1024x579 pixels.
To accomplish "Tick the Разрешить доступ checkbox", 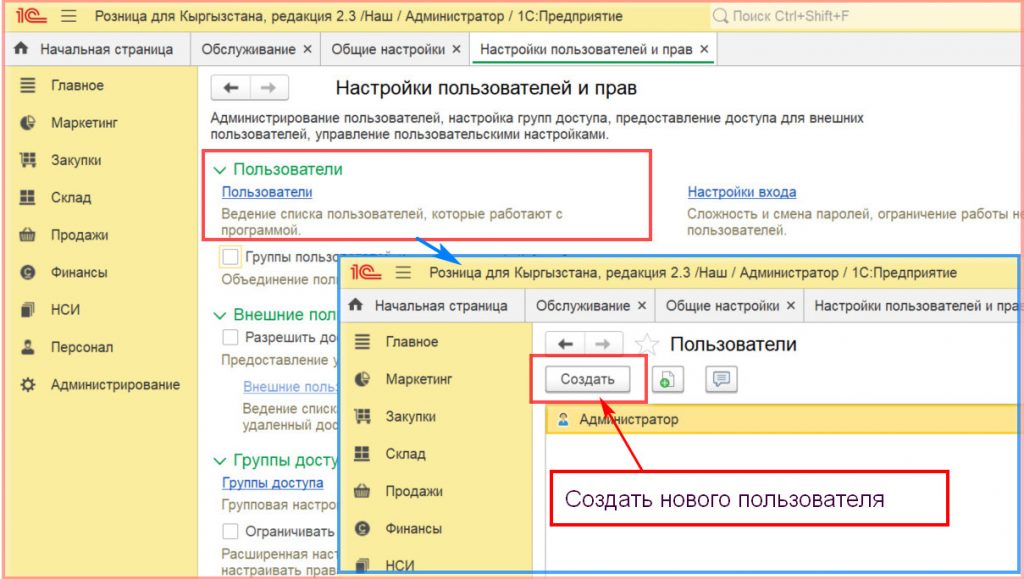I will coord(231,338).
